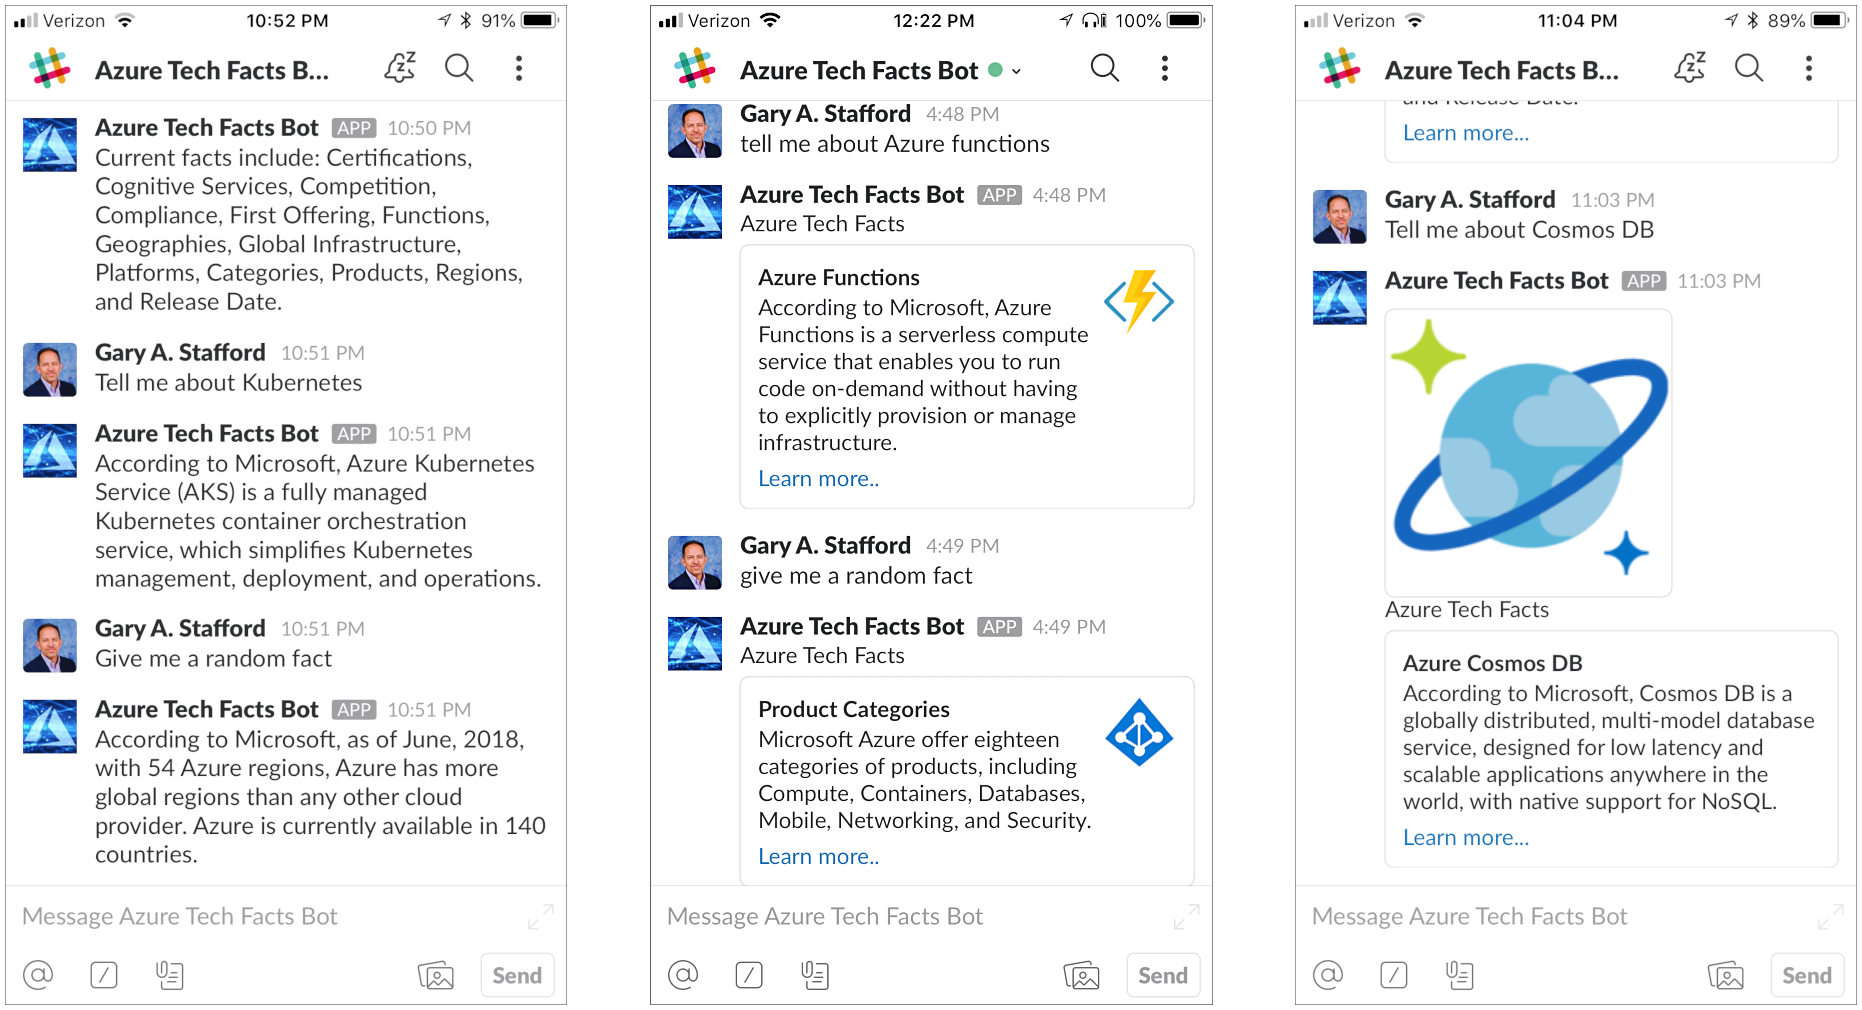Image resolution: width=1862 pixels, height=1010 pixels.
Task: Expand the message composer in the middle phone
Action: [x=1186, y=917]
